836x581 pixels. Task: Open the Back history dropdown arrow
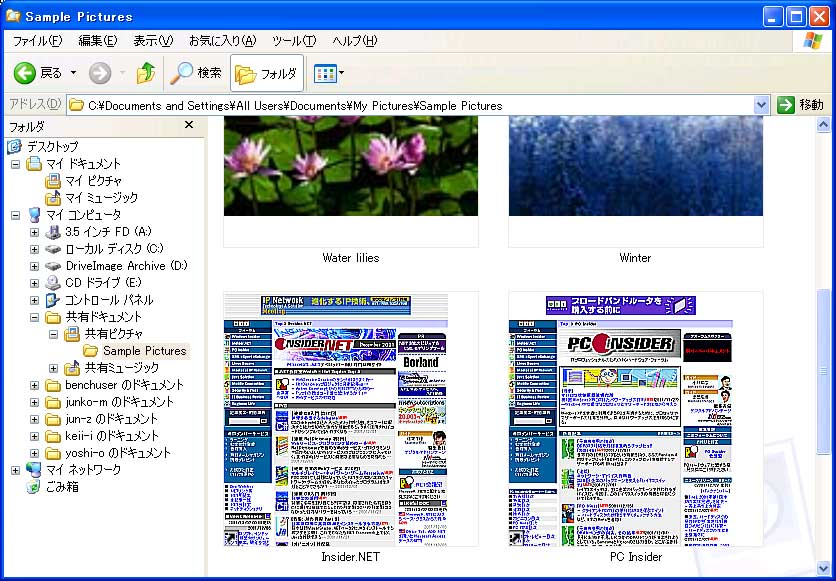click(74, 73)
